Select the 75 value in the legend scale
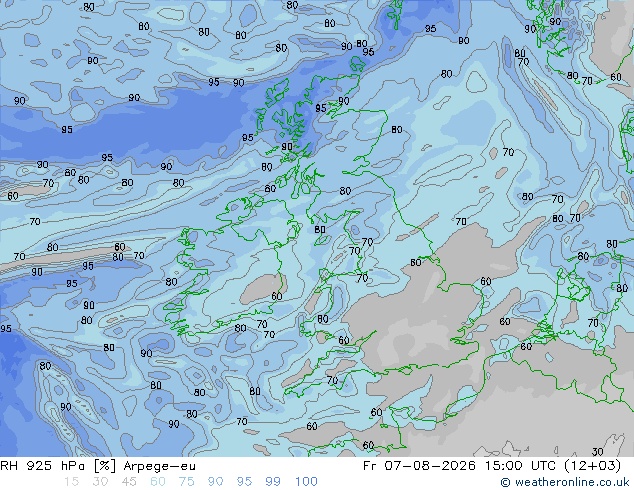This screenshot has width=634, height=490. tap(187, 482)
